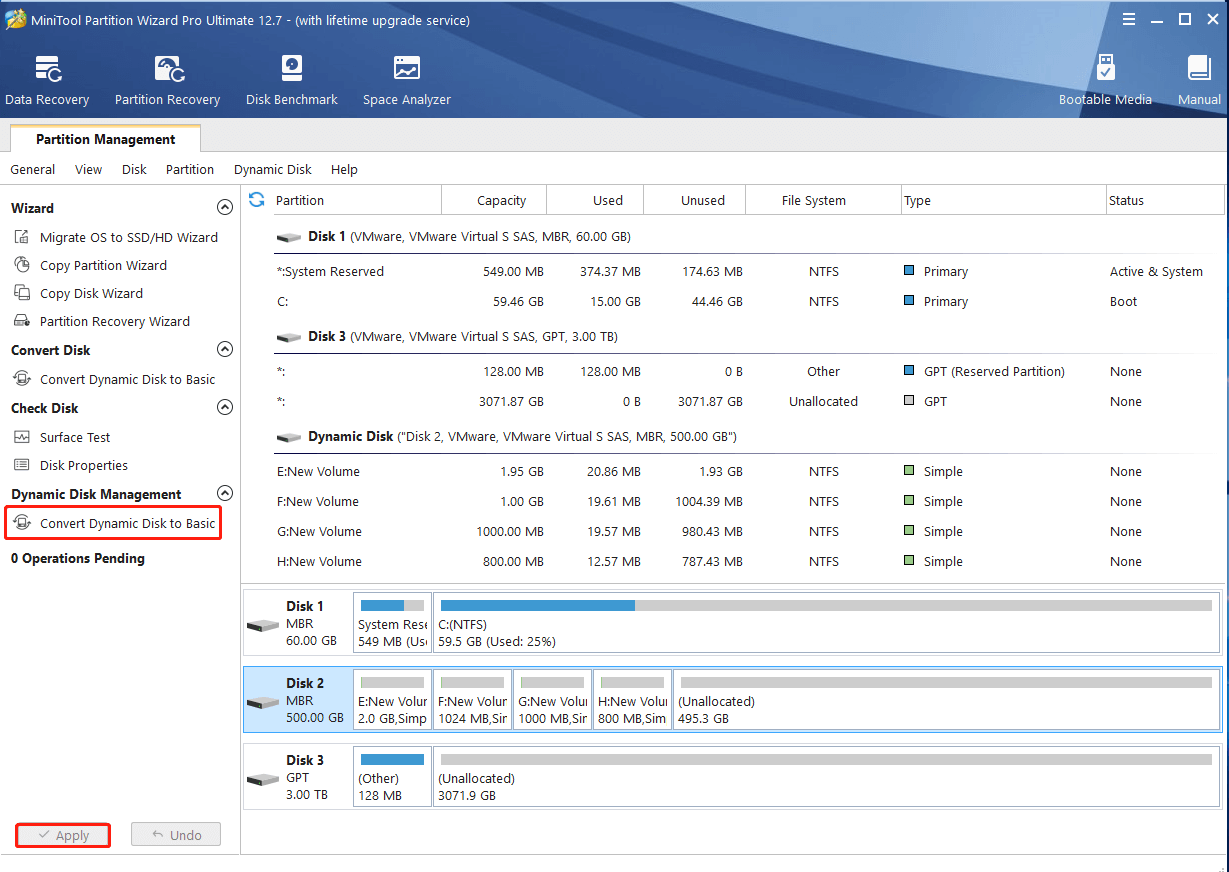Click the Surface Test icon
The width and height of the screenshot is (1229, 872).
(x=22, y=437)
